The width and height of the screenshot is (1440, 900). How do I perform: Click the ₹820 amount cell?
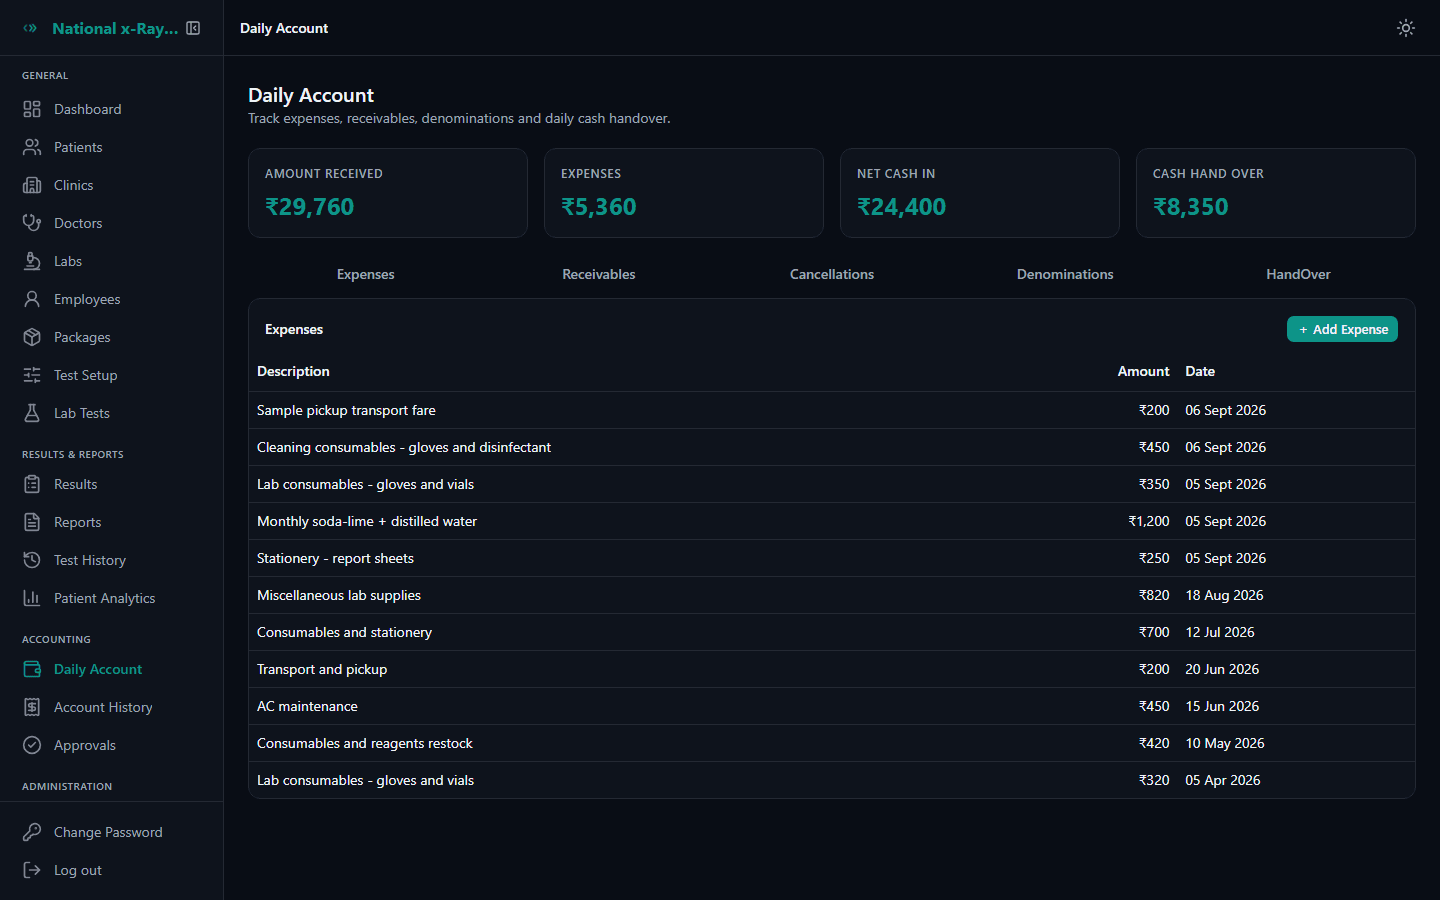(1154, 595)
